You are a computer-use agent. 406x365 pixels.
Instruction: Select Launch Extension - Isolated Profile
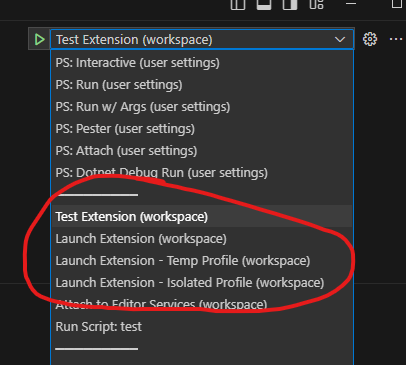point(202,283)
